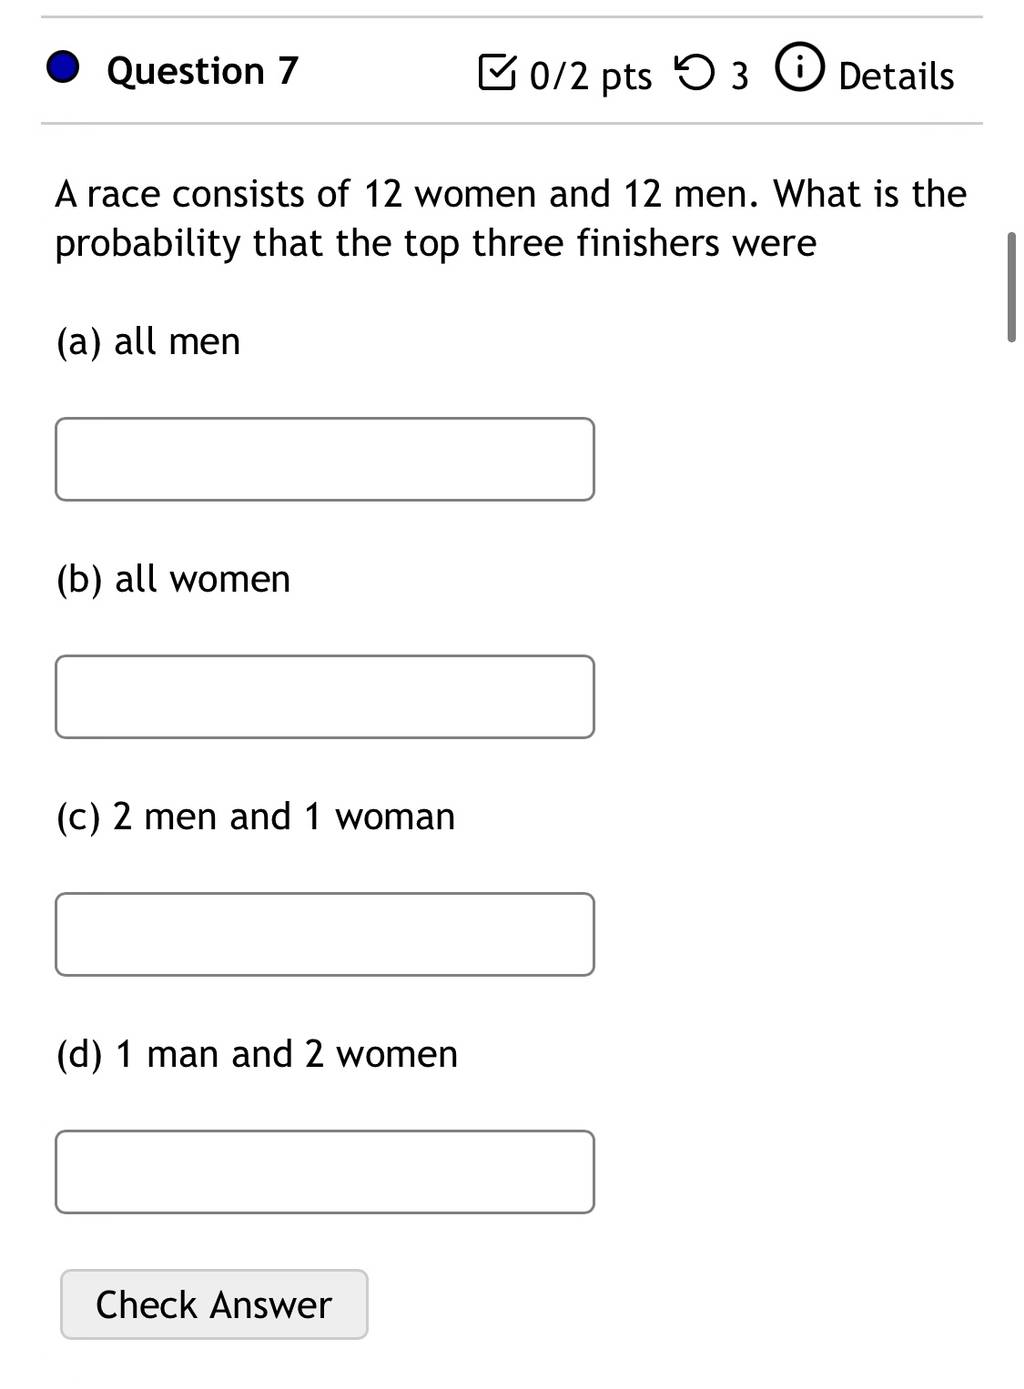Click the vertical scrollbar thumb
Screen dimensions: 1024x1389
1011,287
